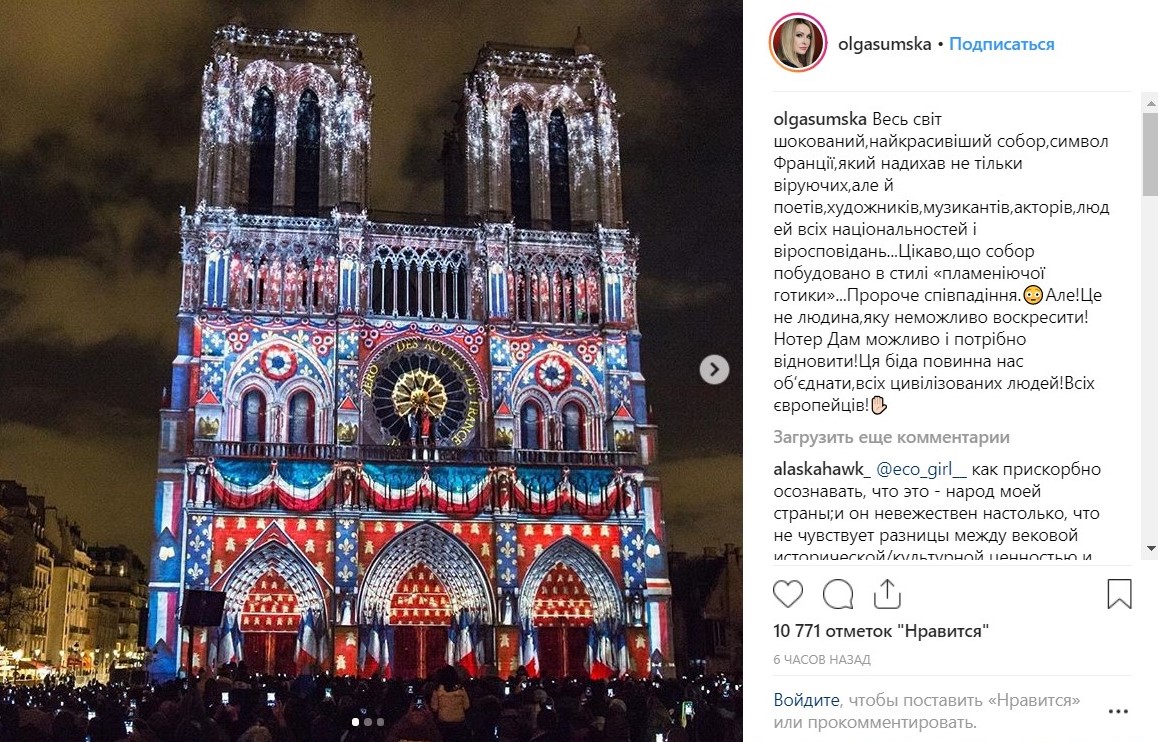1158x742 pixels.
Task: Load more comments via Загрузить еще комментарии
Action: coord(891,437)
